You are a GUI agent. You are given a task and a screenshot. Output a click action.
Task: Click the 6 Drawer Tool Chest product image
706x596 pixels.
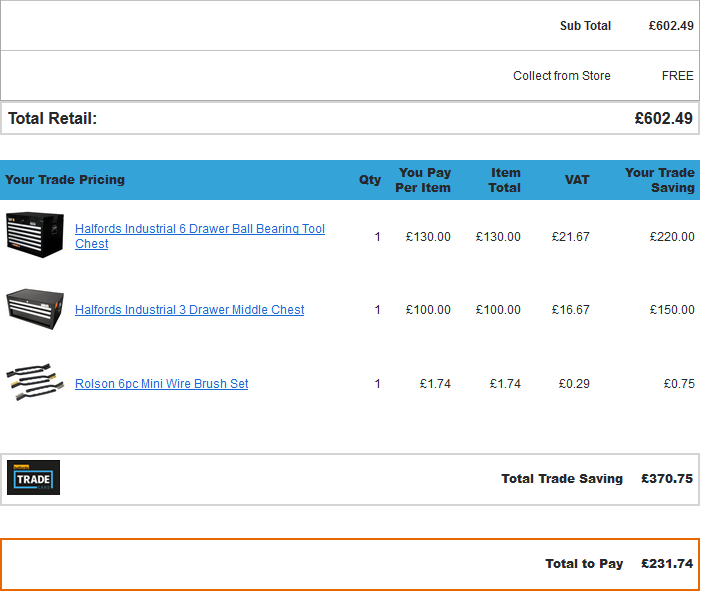(x=35, y=235)
